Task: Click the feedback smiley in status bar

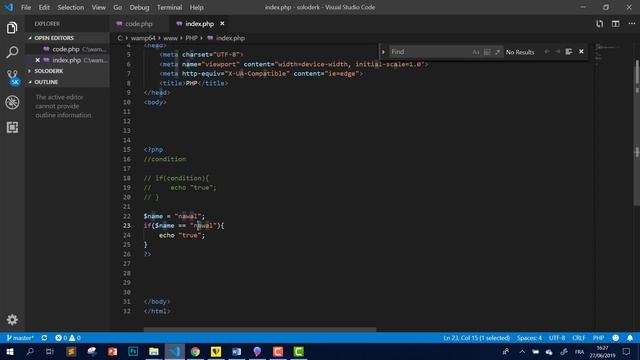Action: 616,338
